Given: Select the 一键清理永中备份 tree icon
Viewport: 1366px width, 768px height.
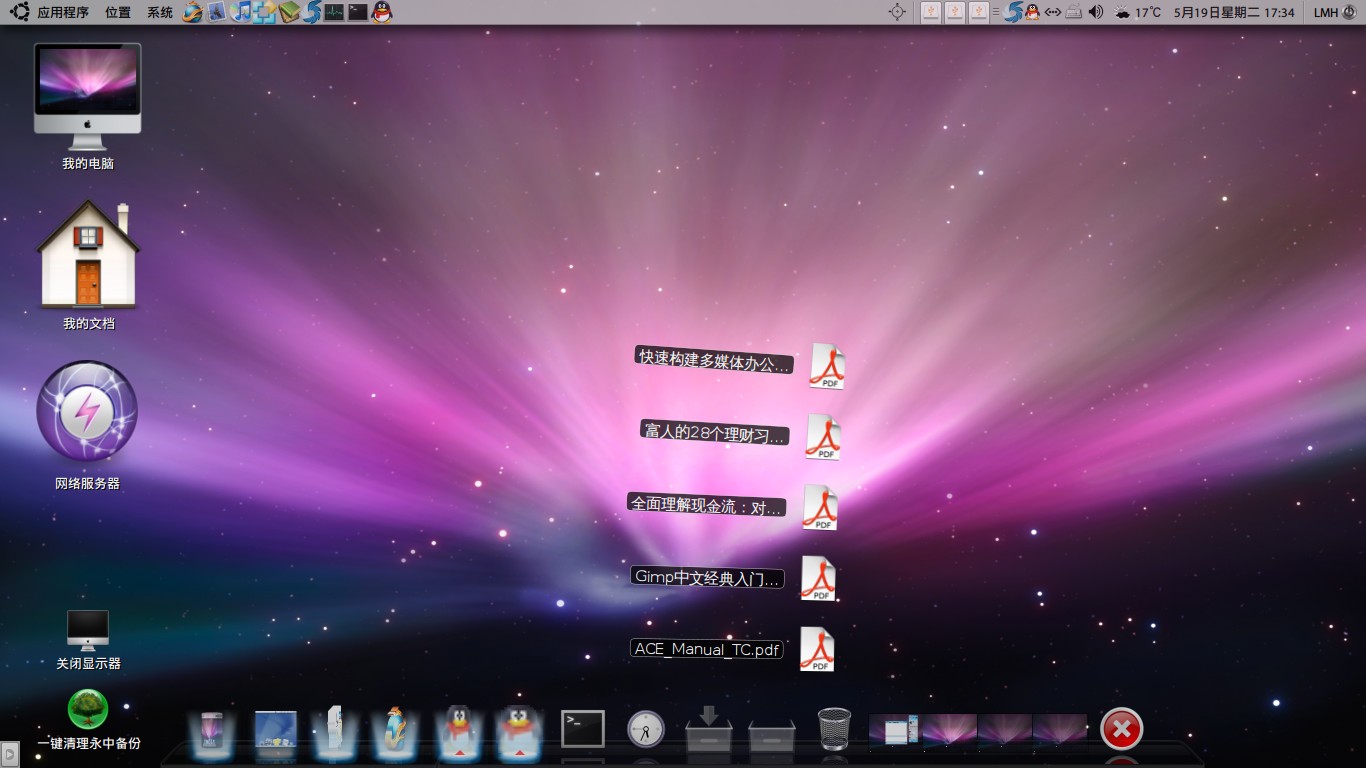Looking at the screenshot, I should 88,720.
